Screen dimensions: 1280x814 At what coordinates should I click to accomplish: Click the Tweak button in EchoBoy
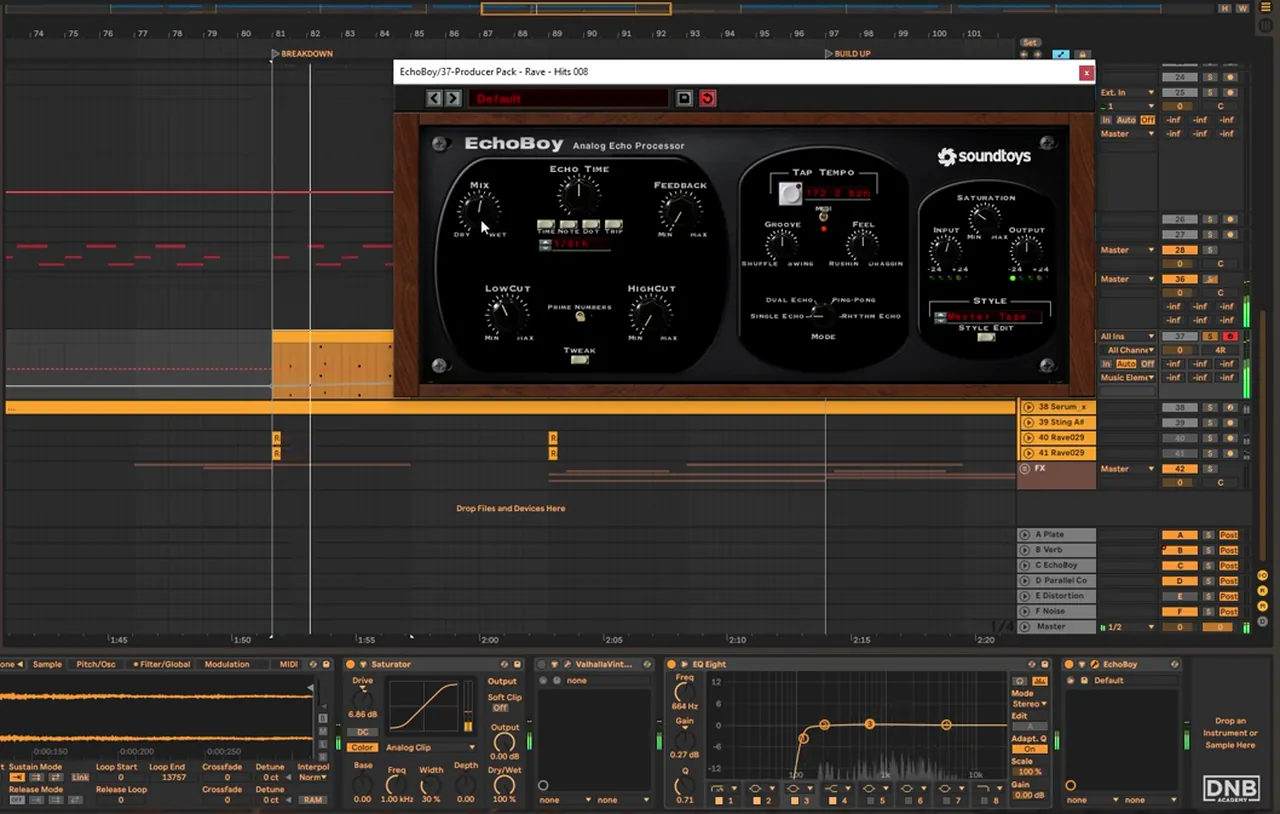(x=579, y=360)
